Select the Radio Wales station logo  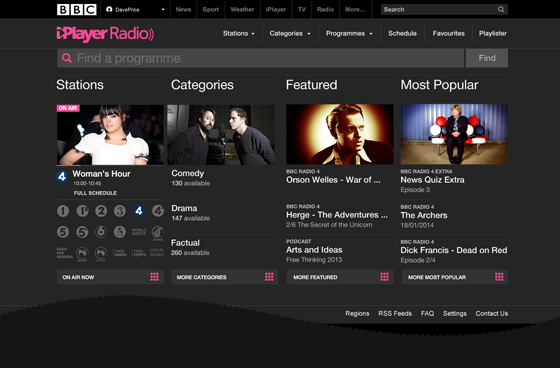[120, 253]
